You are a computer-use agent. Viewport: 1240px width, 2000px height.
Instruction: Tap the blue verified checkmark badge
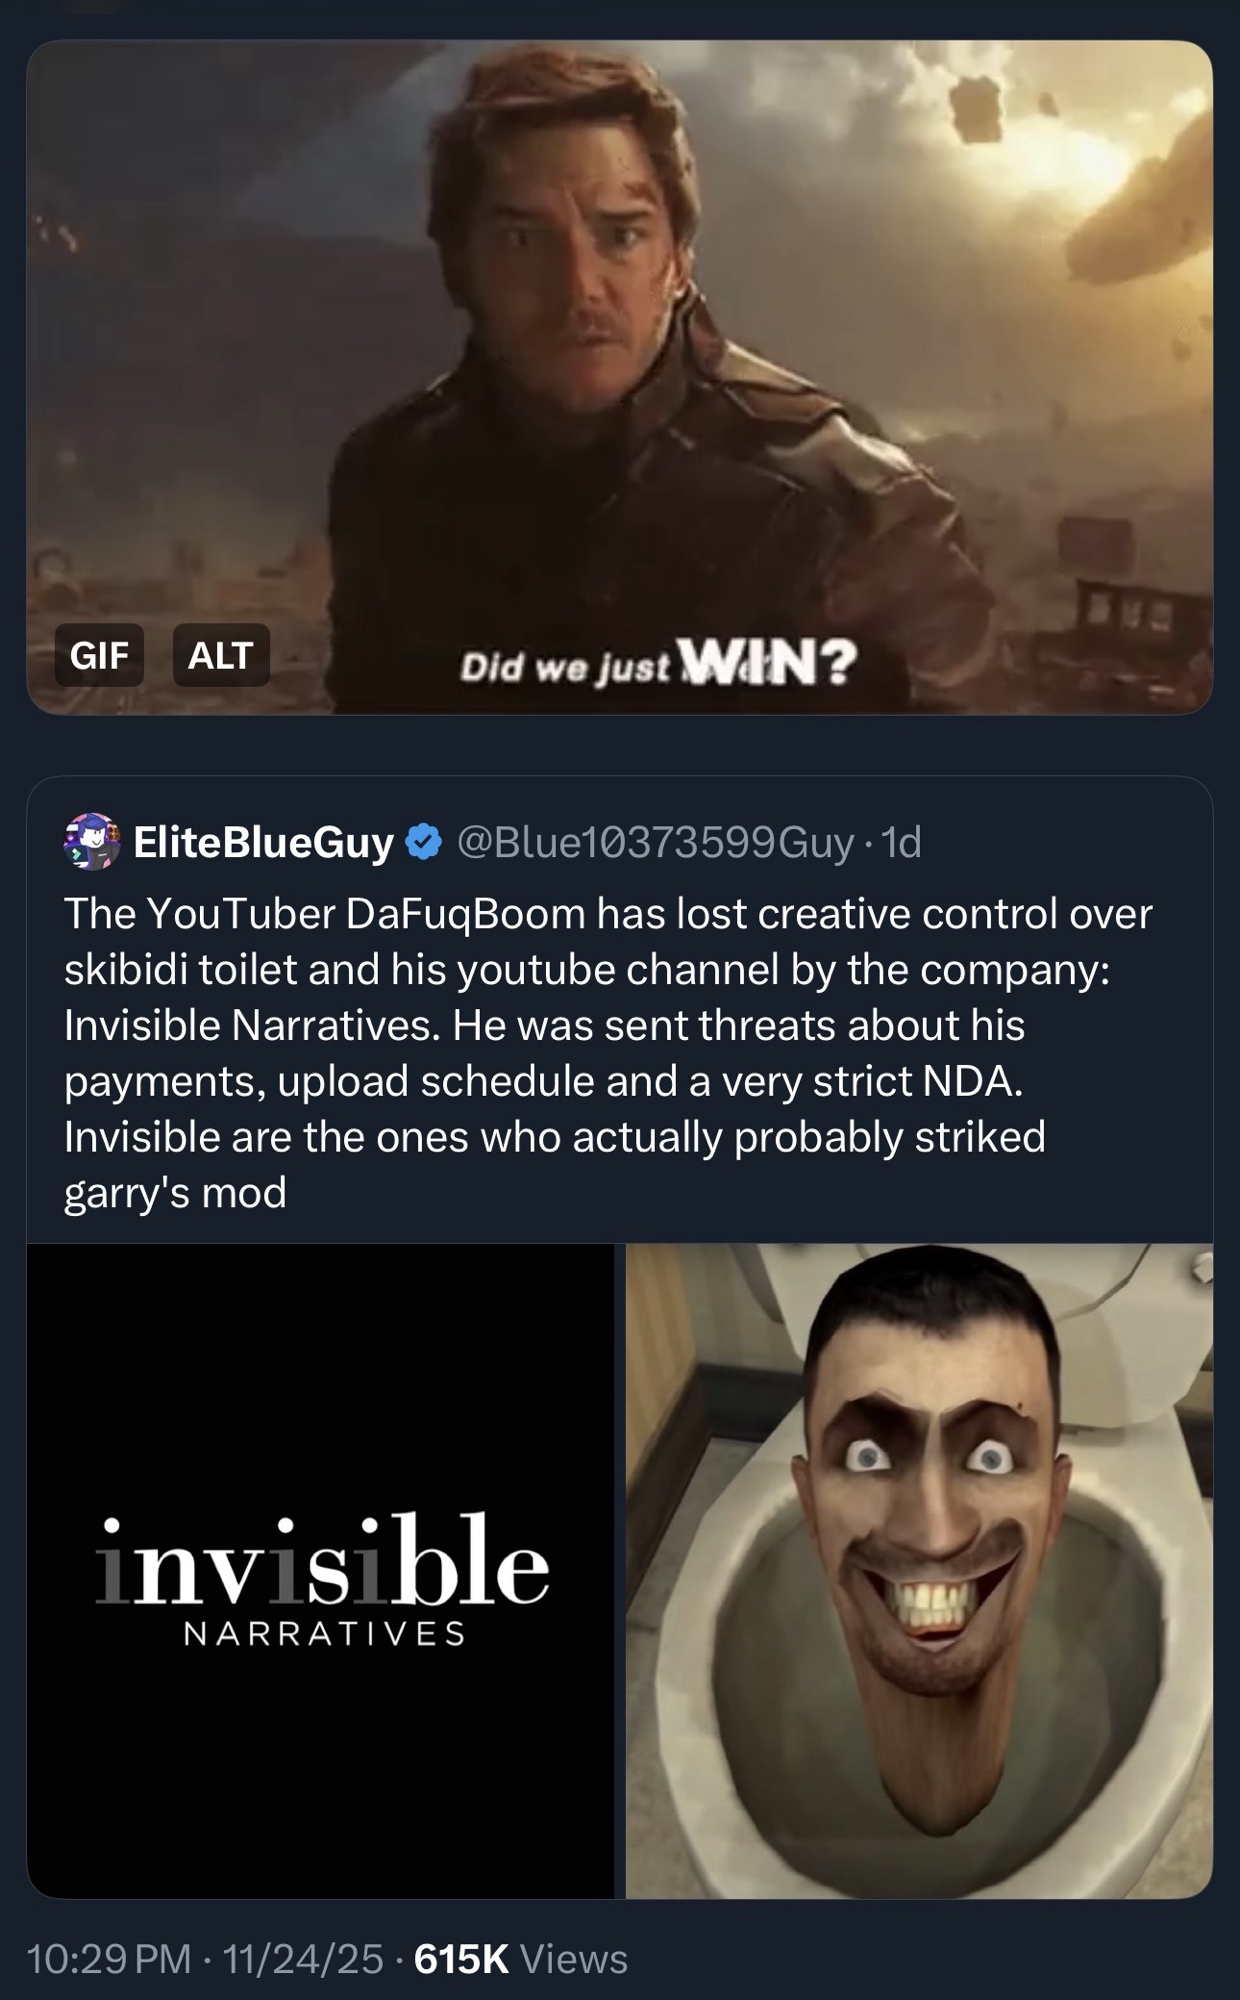[424, 843]
